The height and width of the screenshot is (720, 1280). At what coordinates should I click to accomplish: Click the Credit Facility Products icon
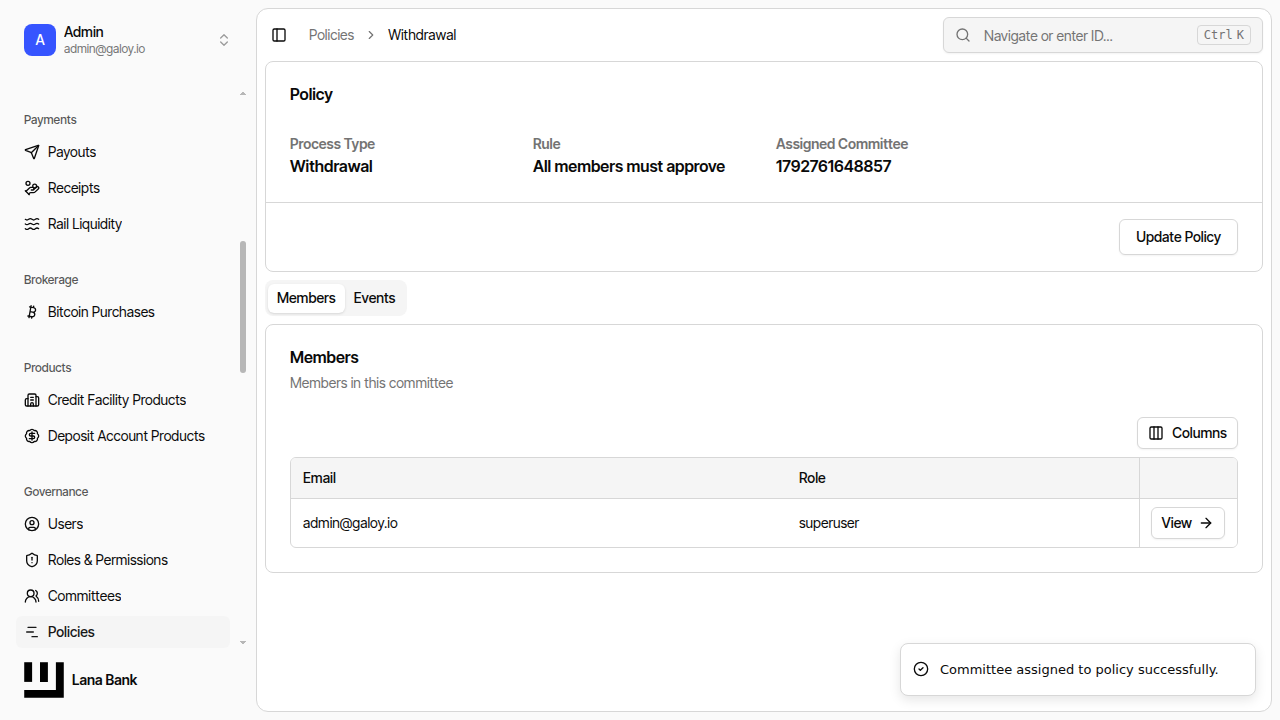pyautogui.click(x=32, y=400)
